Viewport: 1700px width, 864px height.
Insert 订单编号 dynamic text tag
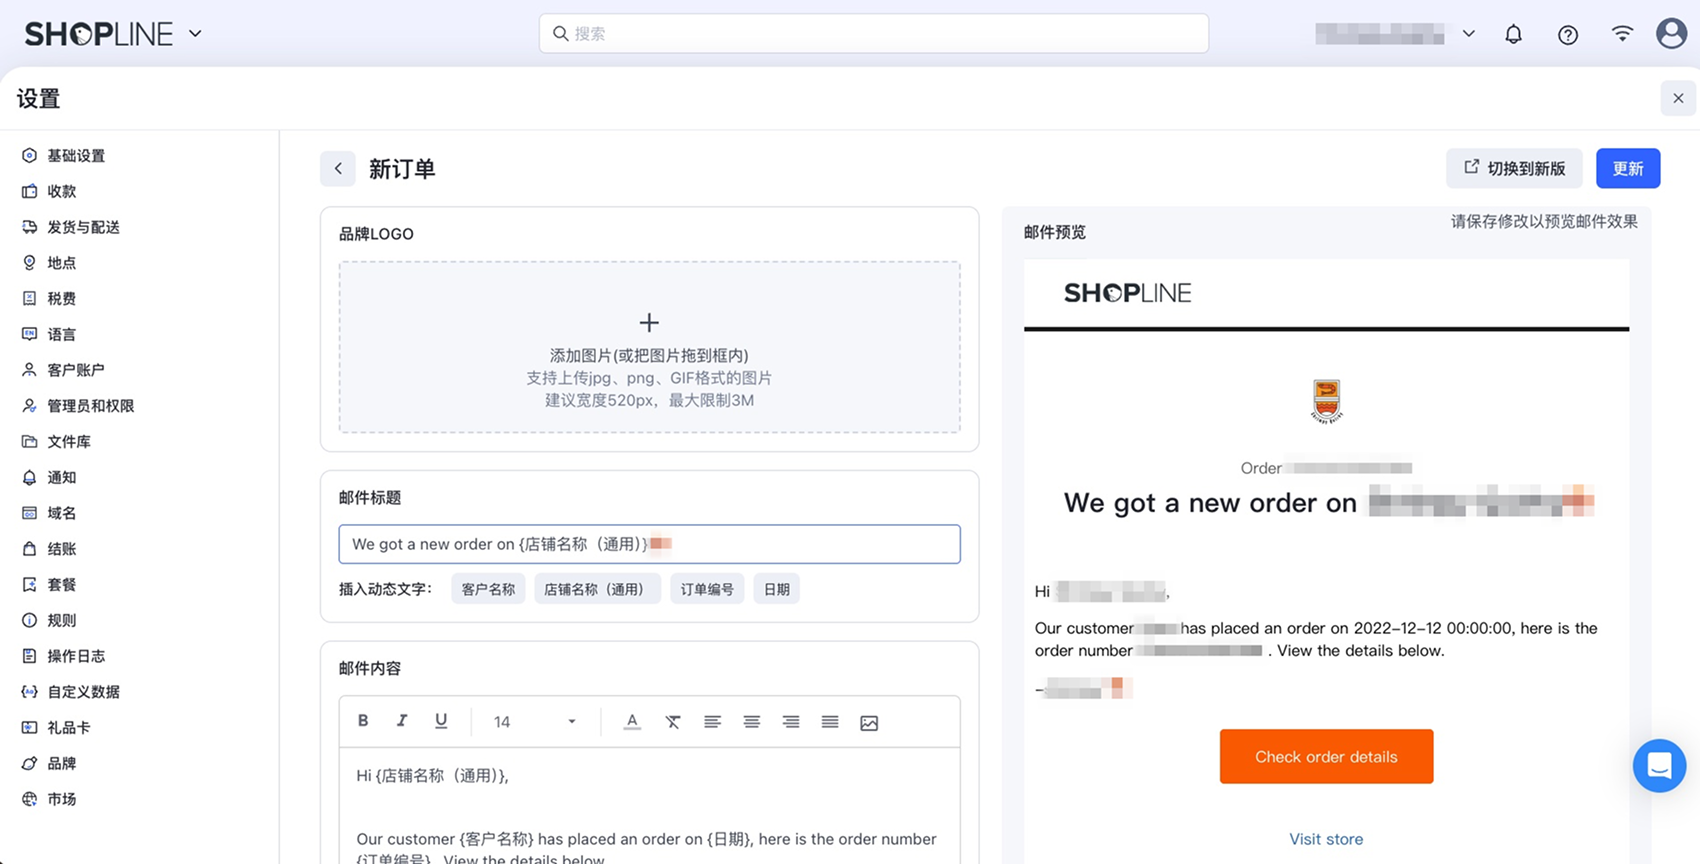coord(707,589)
